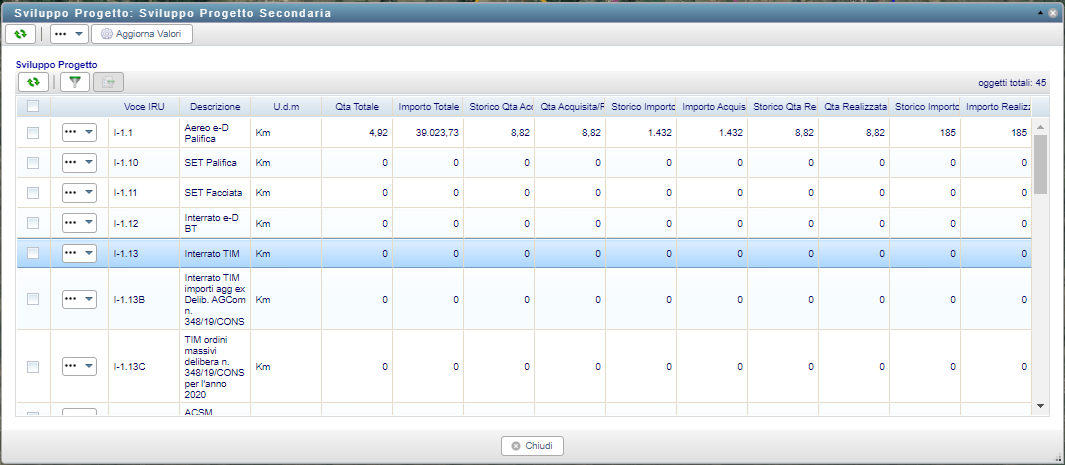Click the vertical scrollbar thumb of the table
Image resolution: width=1065 pixels, height=465 pixels.
coord(1040,164)
